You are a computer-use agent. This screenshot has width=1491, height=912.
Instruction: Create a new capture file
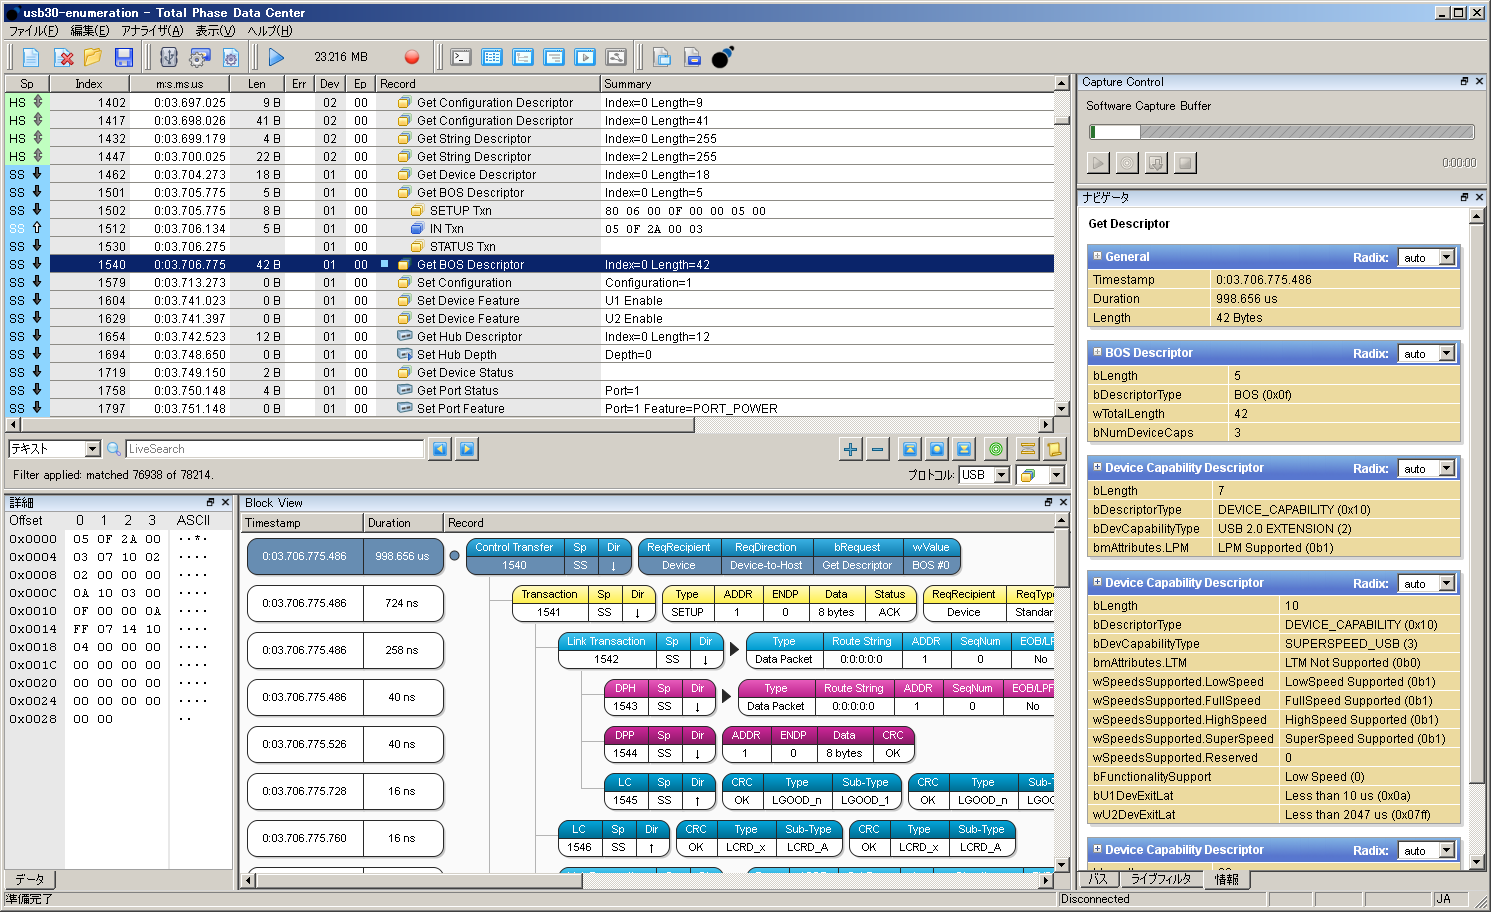coord(31,57)
